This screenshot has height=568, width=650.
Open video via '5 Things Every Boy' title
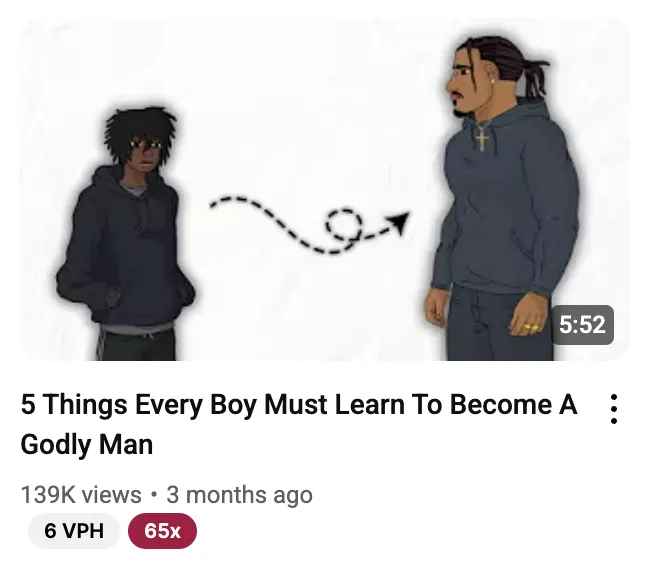tap(298, 405)
